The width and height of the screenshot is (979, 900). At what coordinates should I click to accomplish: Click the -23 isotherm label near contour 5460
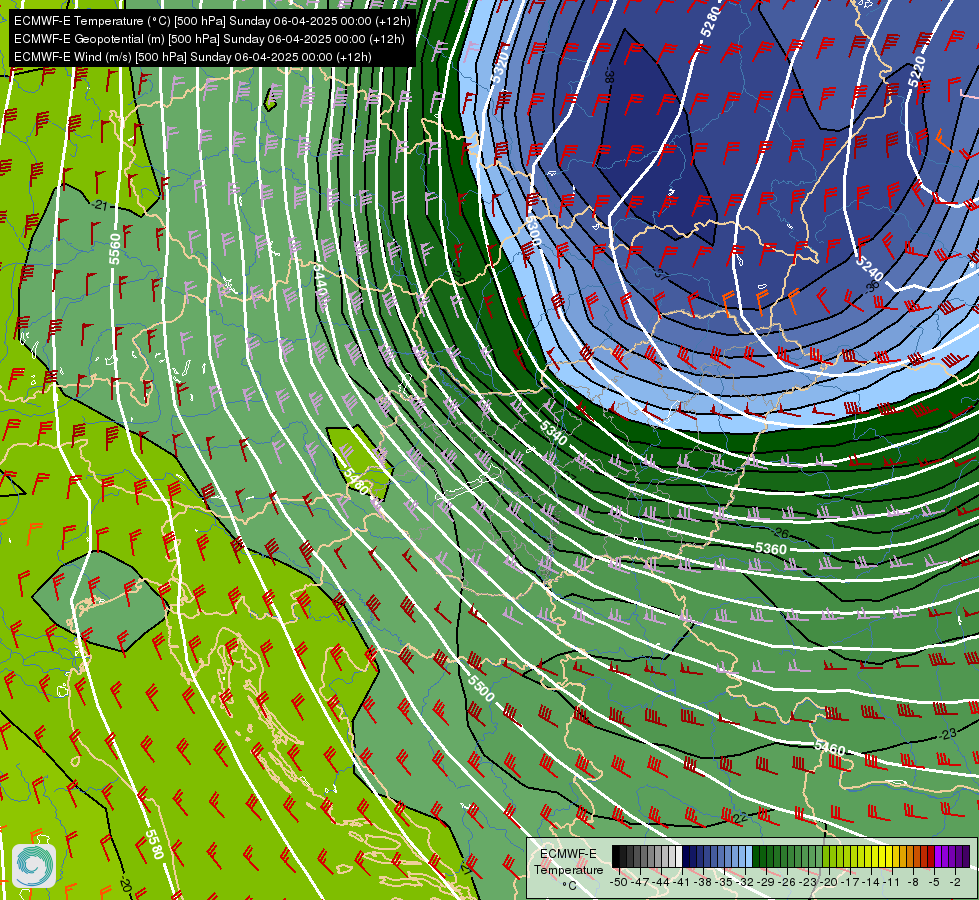coord(948,734)
